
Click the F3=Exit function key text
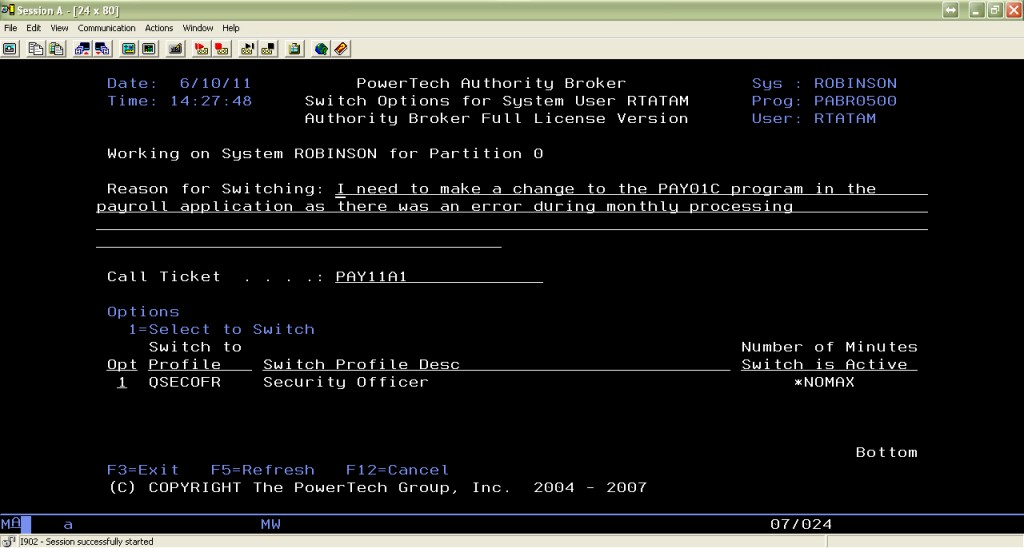pos(143,470)
